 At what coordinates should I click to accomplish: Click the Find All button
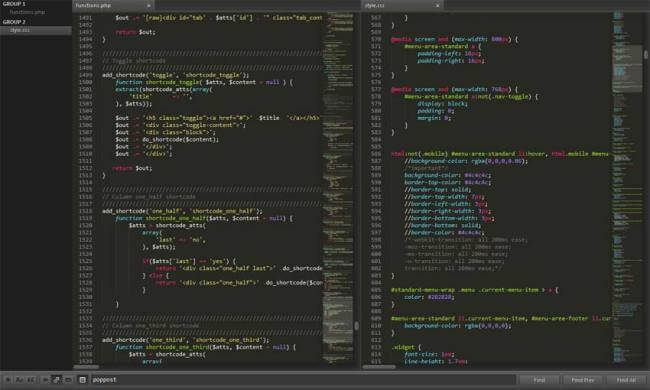point(626,380)
